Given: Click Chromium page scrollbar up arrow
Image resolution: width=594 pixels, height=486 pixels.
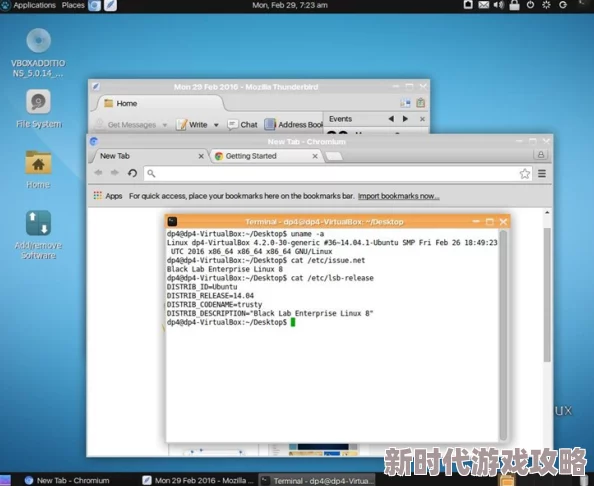Looking at the screenshot, I should click(547, 213).
